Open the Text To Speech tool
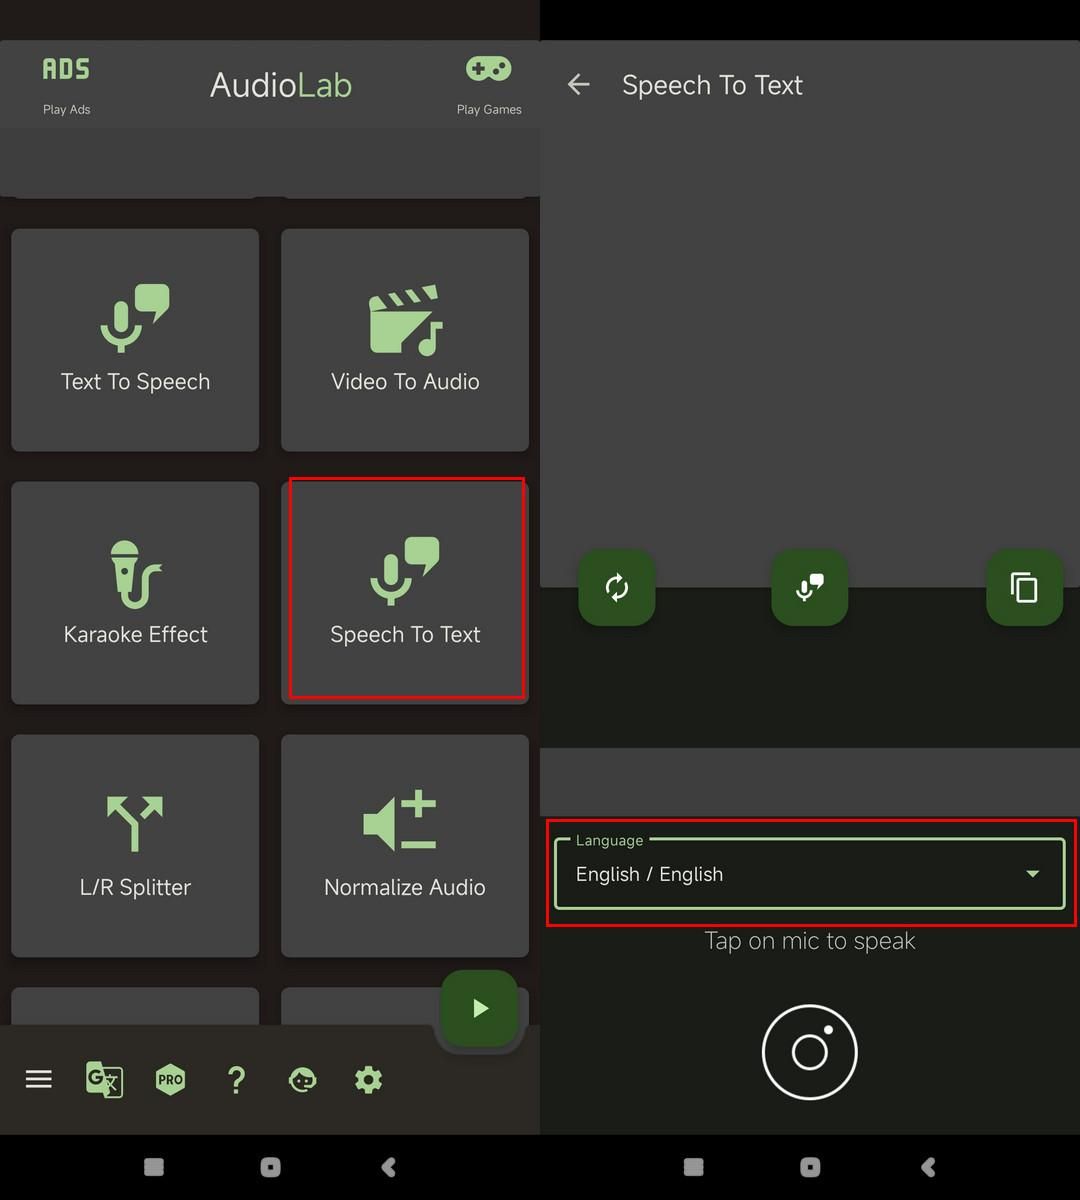Screen dimensions: 1080x1200 (135, 340)
